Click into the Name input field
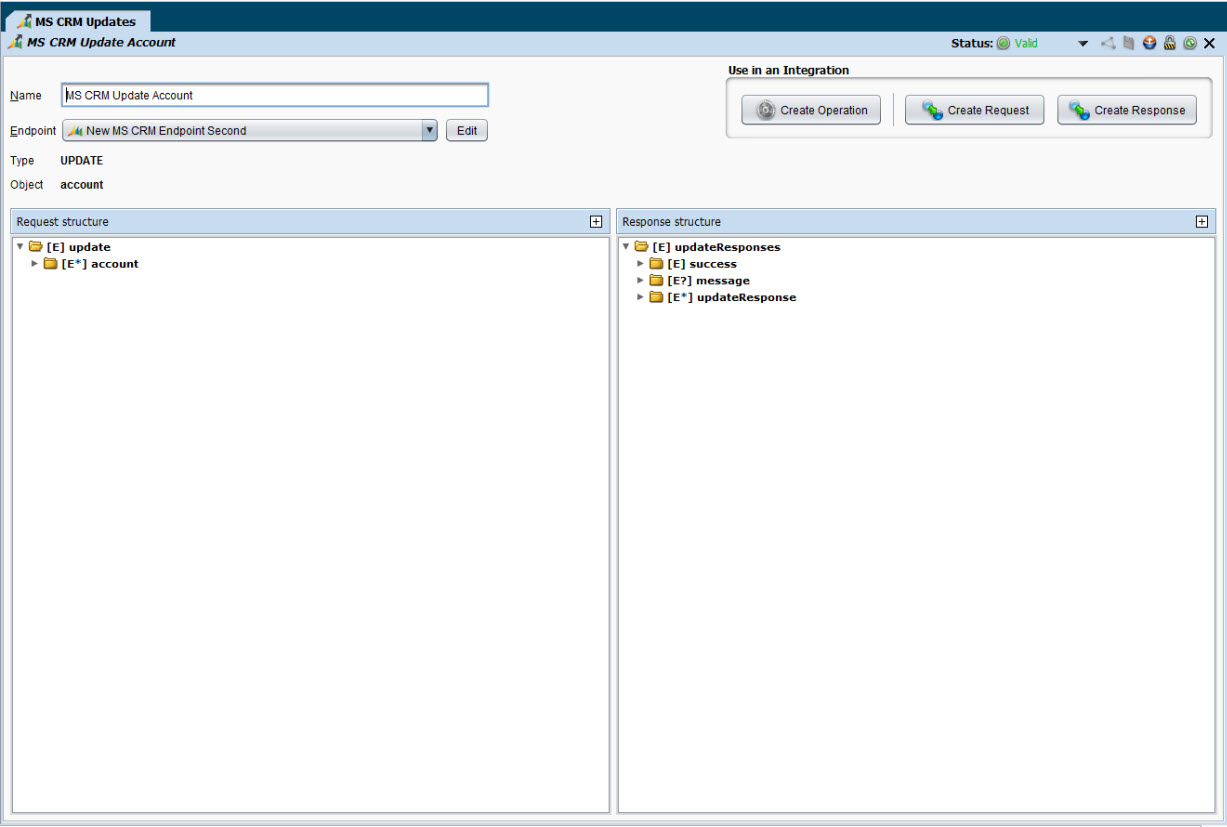 275,95
